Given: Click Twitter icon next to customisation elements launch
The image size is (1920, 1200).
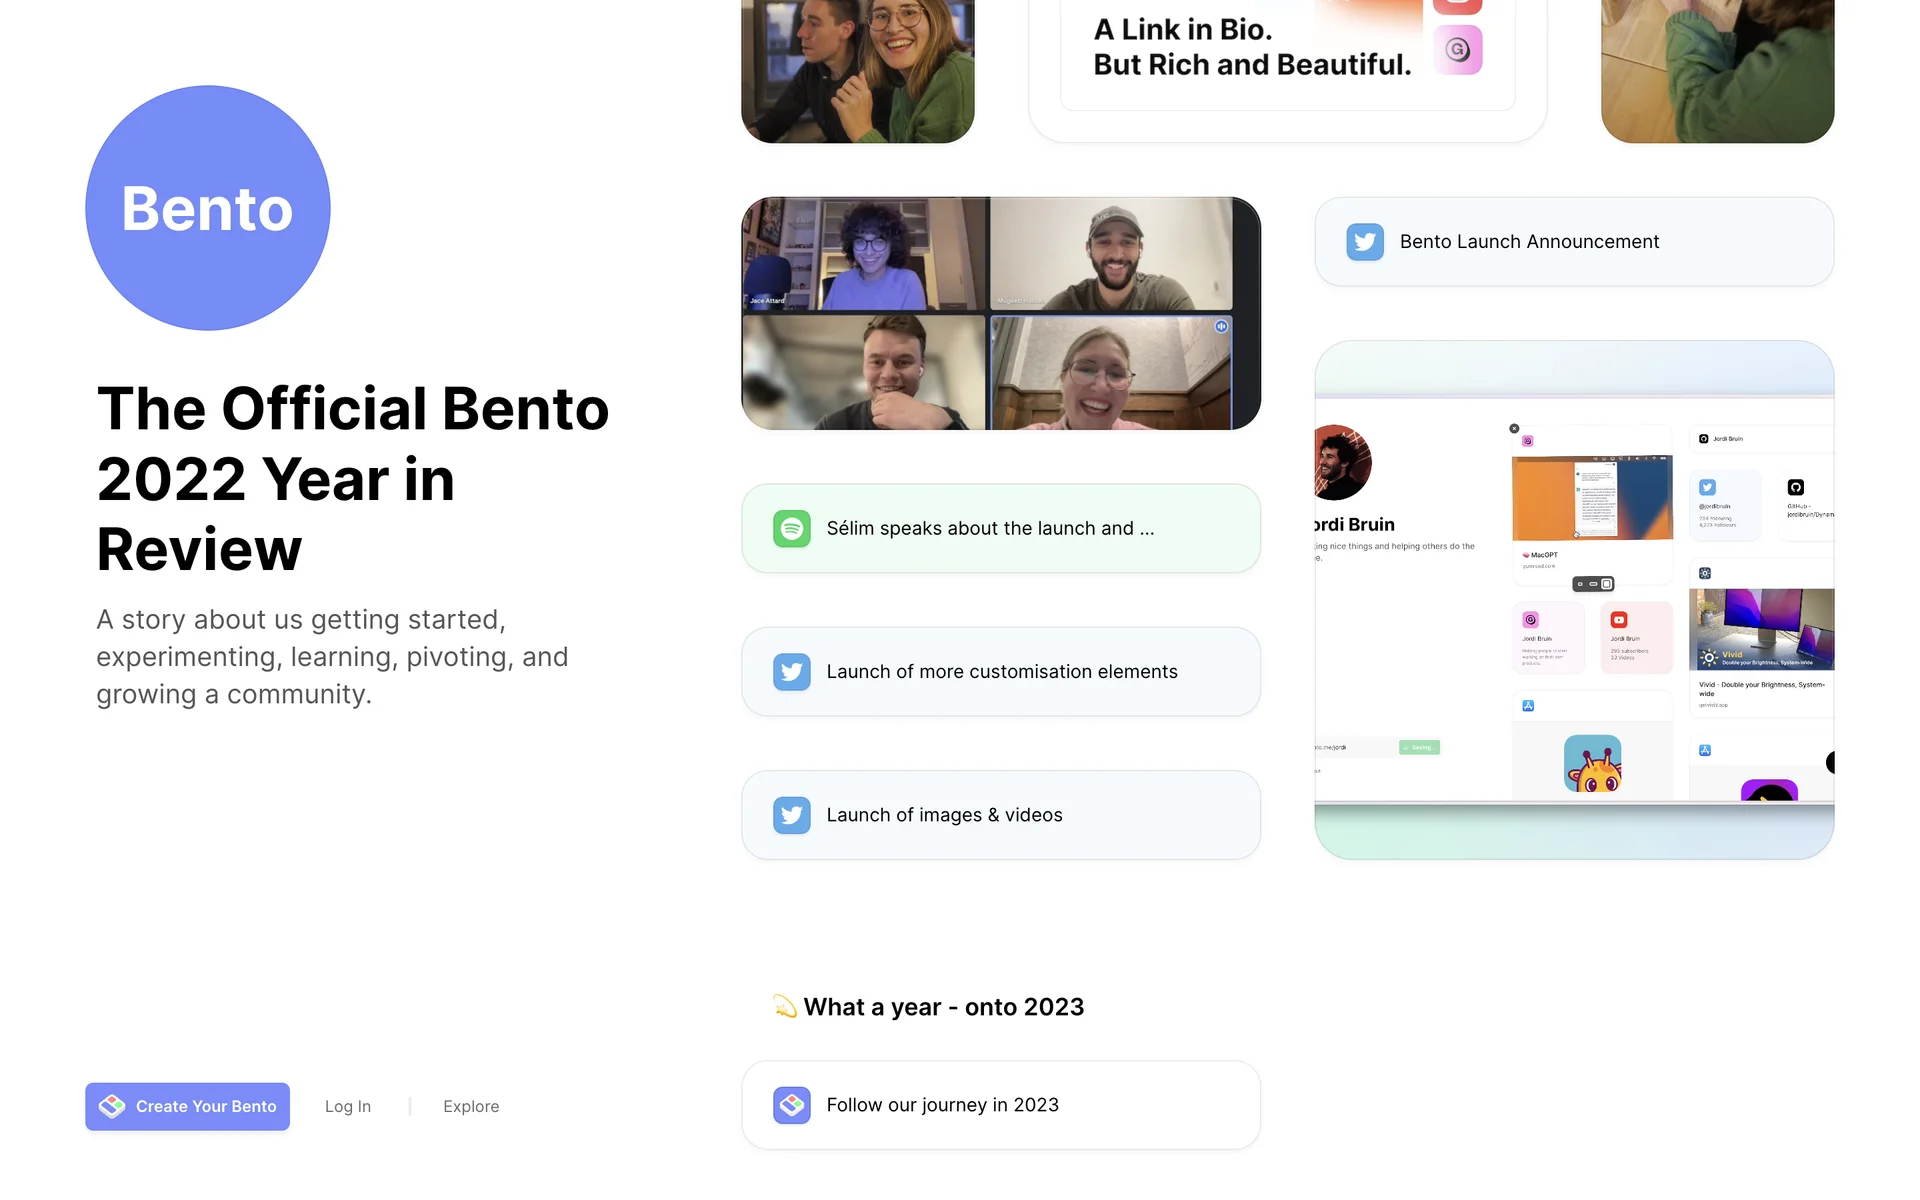Looking at the screenshot, I should 791,672.
